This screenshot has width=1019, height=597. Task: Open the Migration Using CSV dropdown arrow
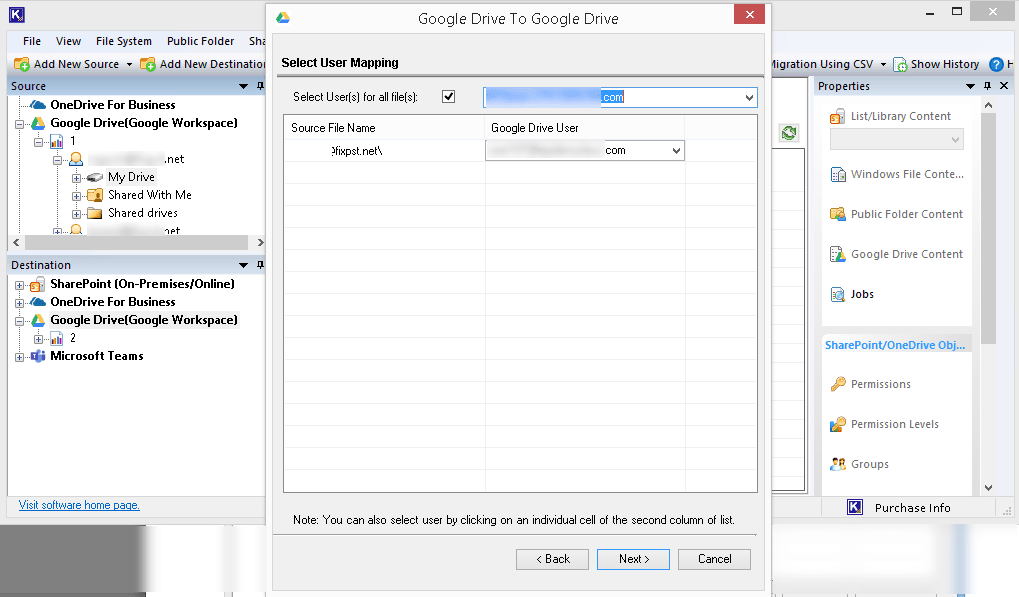click(883, 64)
